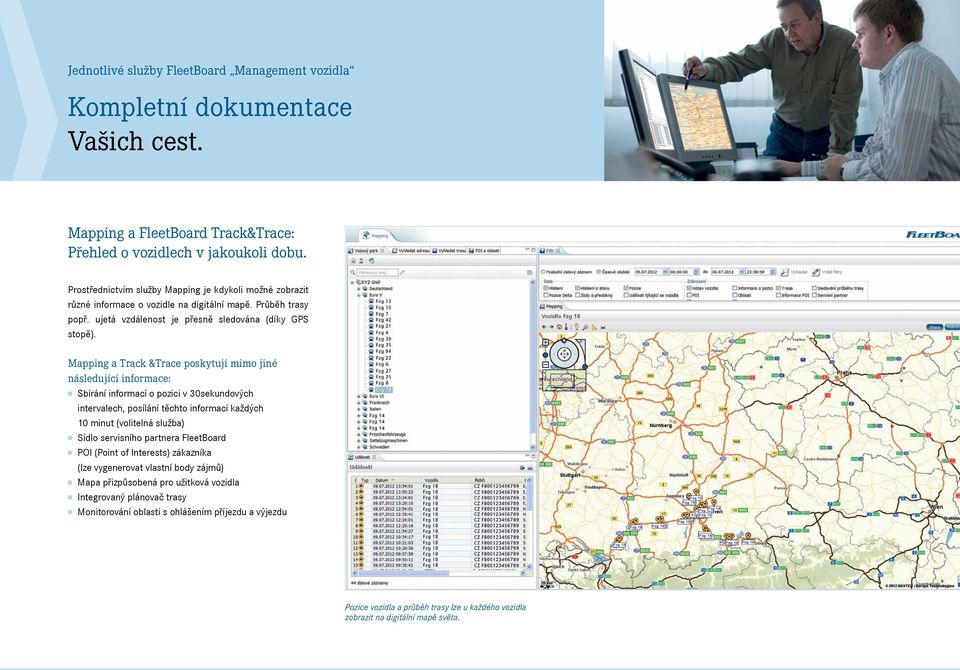Toggle the Pozice checkbox in Data group
Screen dimensions: 960x670
(626, 288)
